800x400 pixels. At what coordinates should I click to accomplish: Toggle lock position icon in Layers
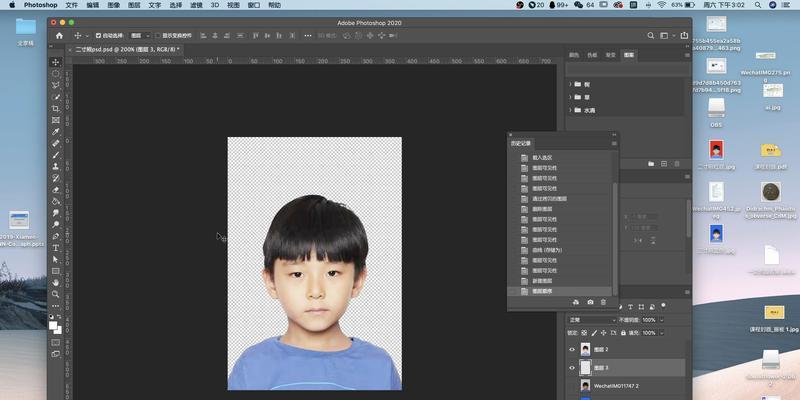pos(604,333)
